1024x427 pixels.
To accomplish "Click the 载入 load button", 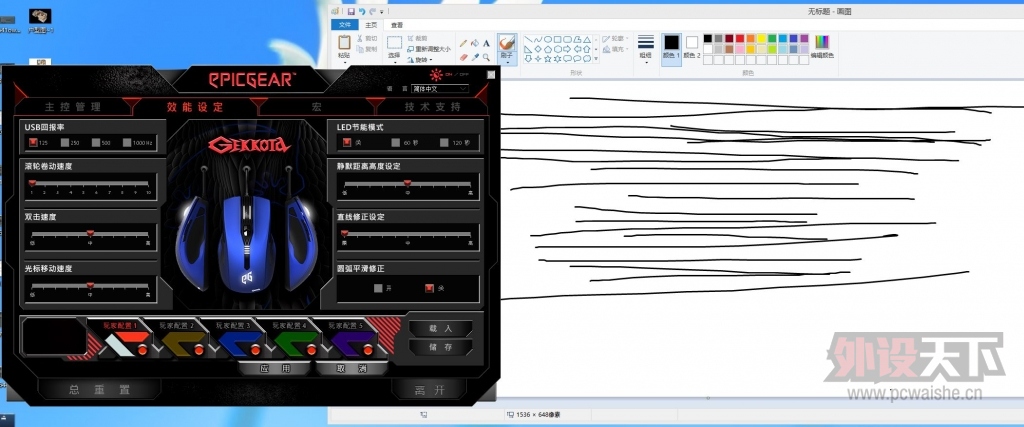I will 441,328.
